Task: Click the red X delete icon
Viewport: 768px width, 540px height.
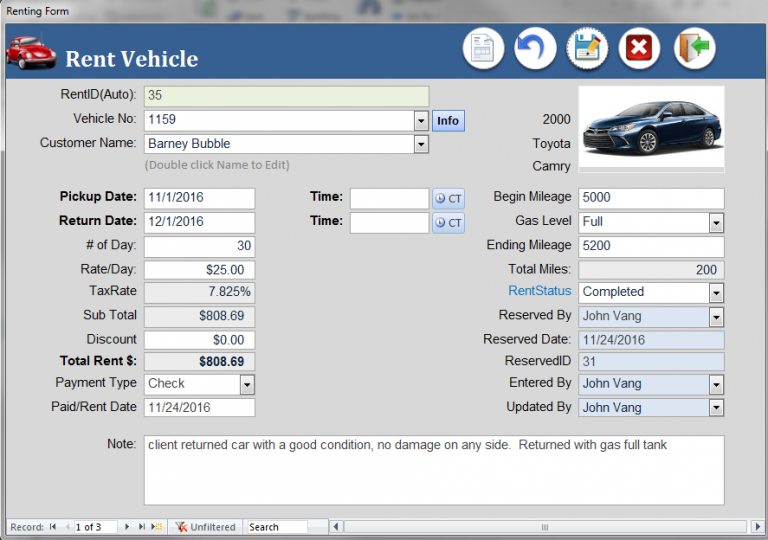Action: tap(639, 48)
